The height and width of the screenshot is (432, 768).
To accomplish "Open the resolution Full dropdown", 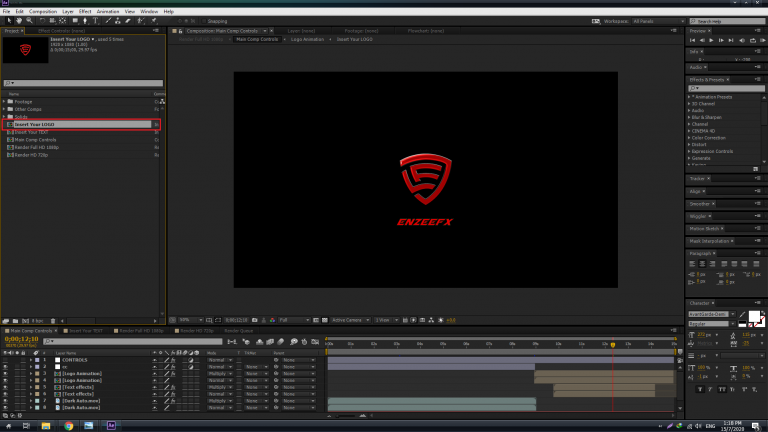I will tap(294, 320).
